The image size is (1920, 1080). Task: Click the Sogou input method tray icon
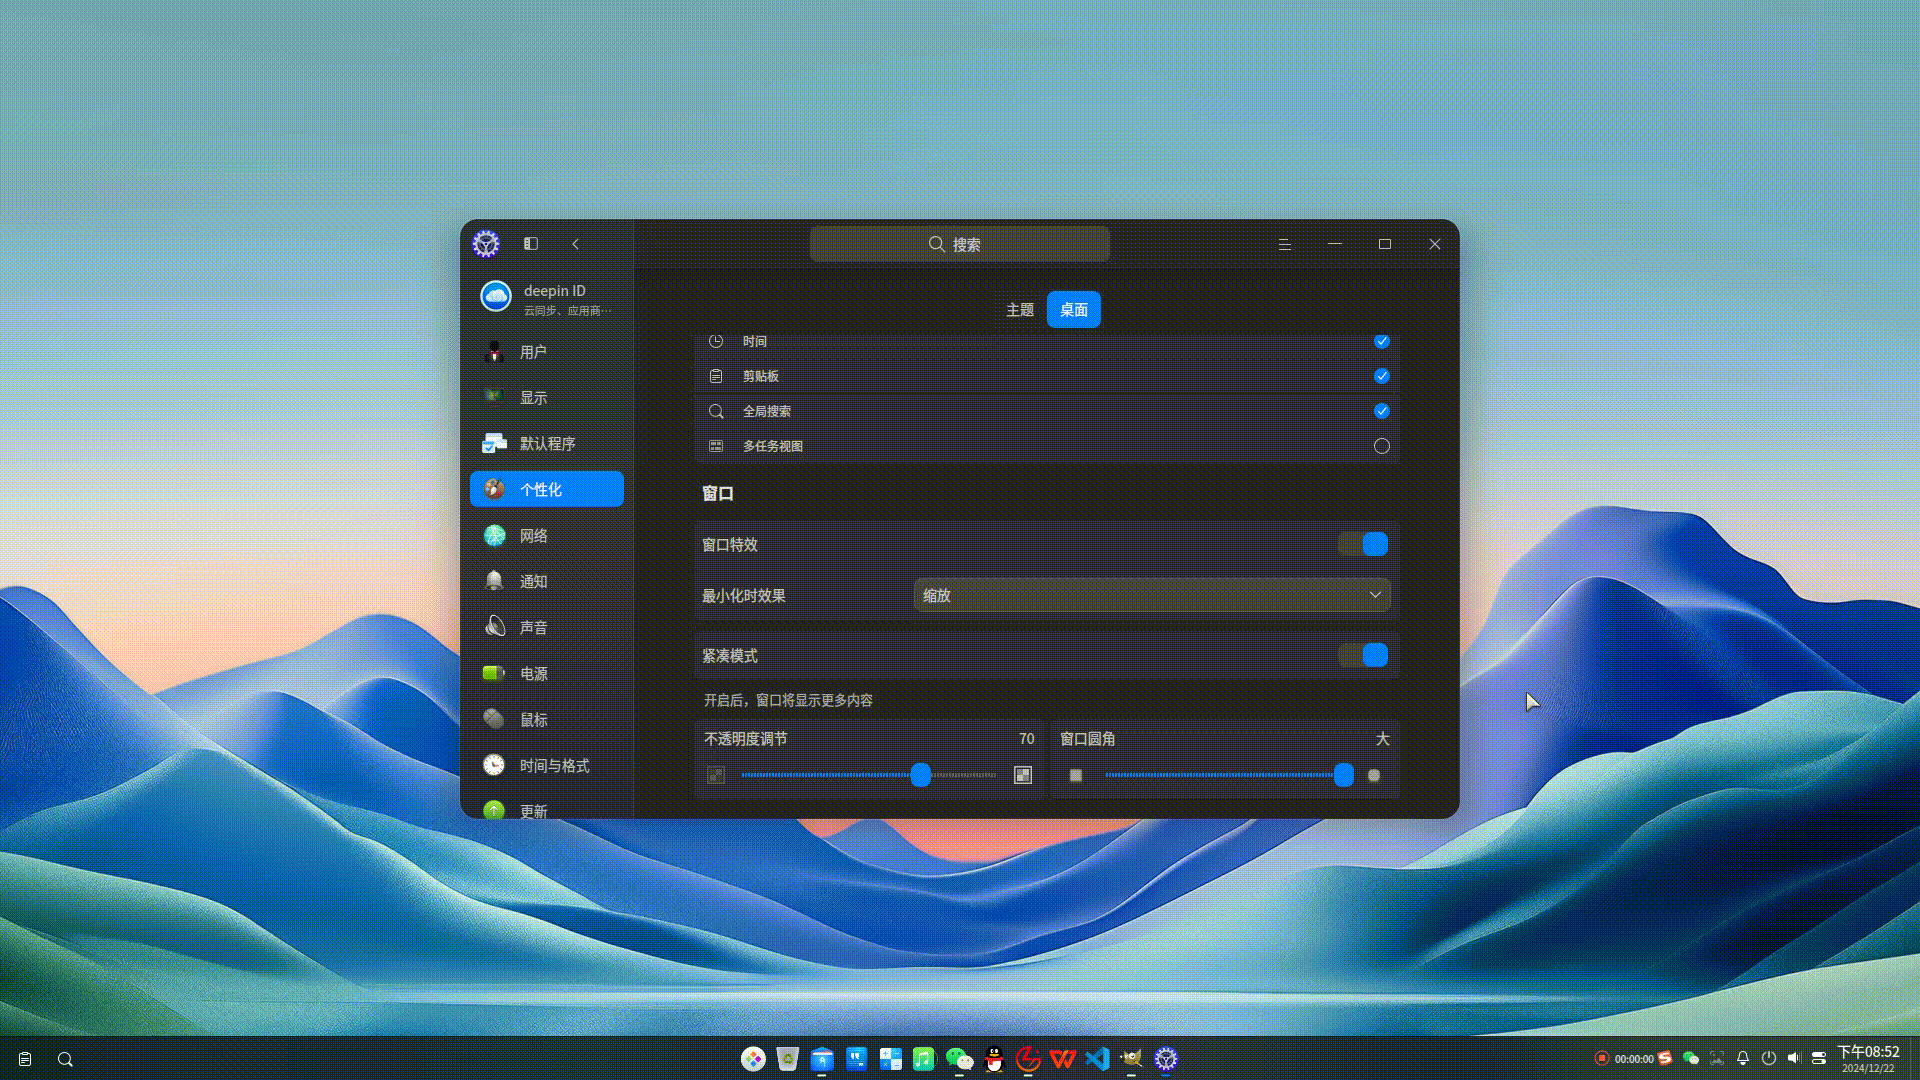pos(1665,1058)
